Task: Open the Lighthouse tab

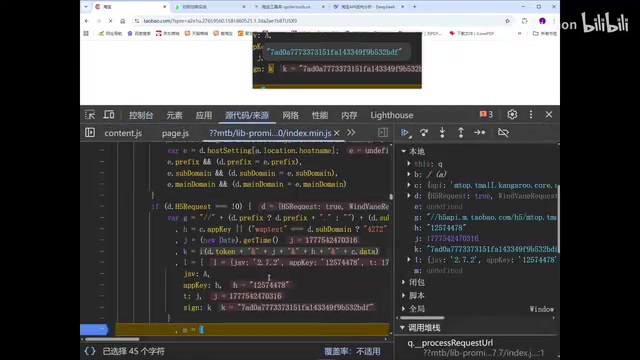Action: (391, 115)
